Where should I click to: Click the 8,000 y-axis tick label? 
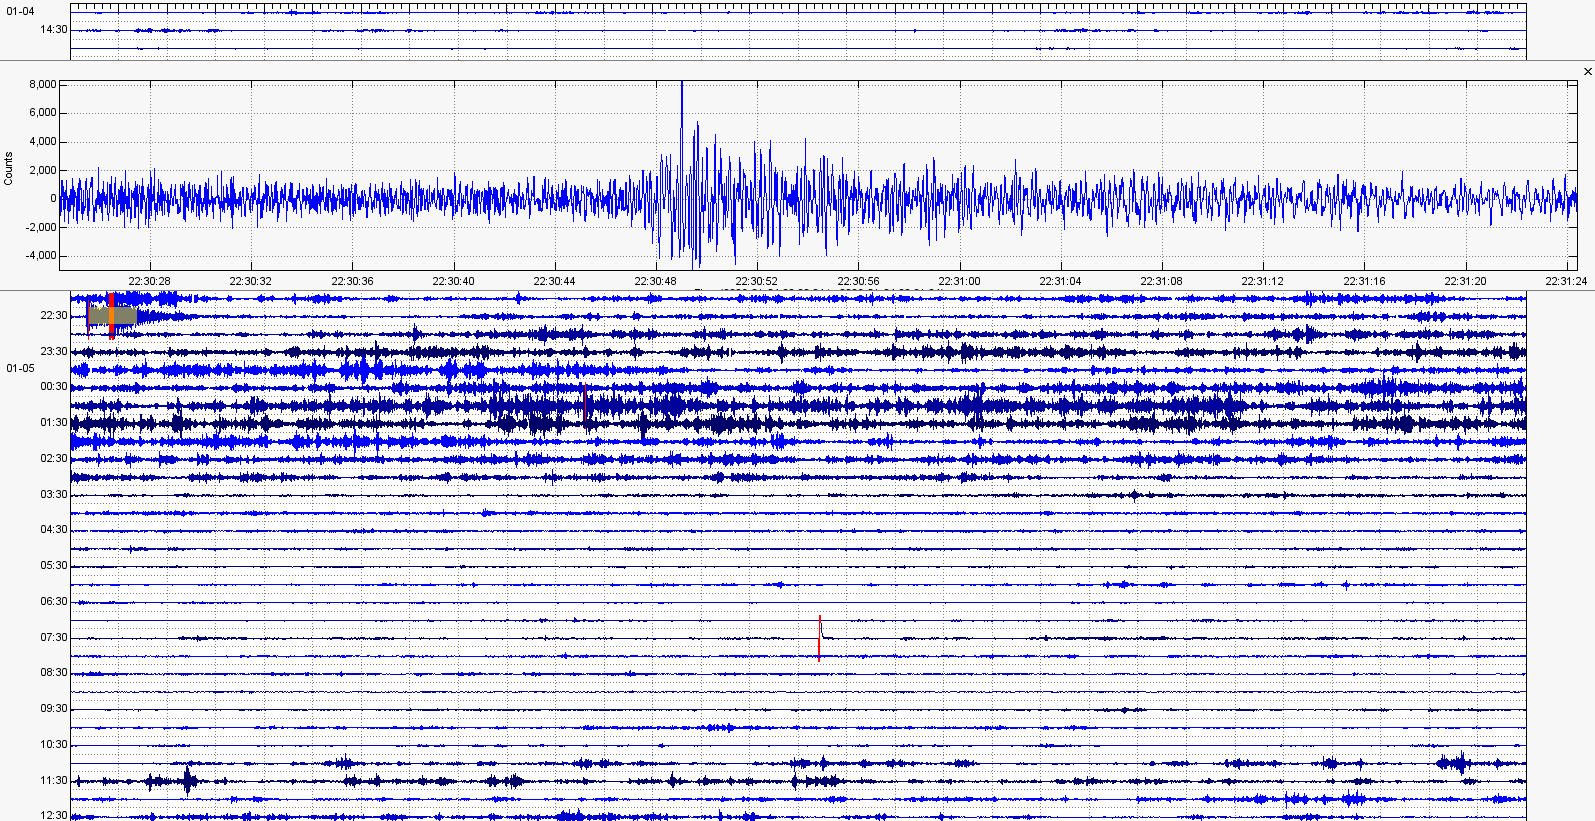tap(42, 85)
